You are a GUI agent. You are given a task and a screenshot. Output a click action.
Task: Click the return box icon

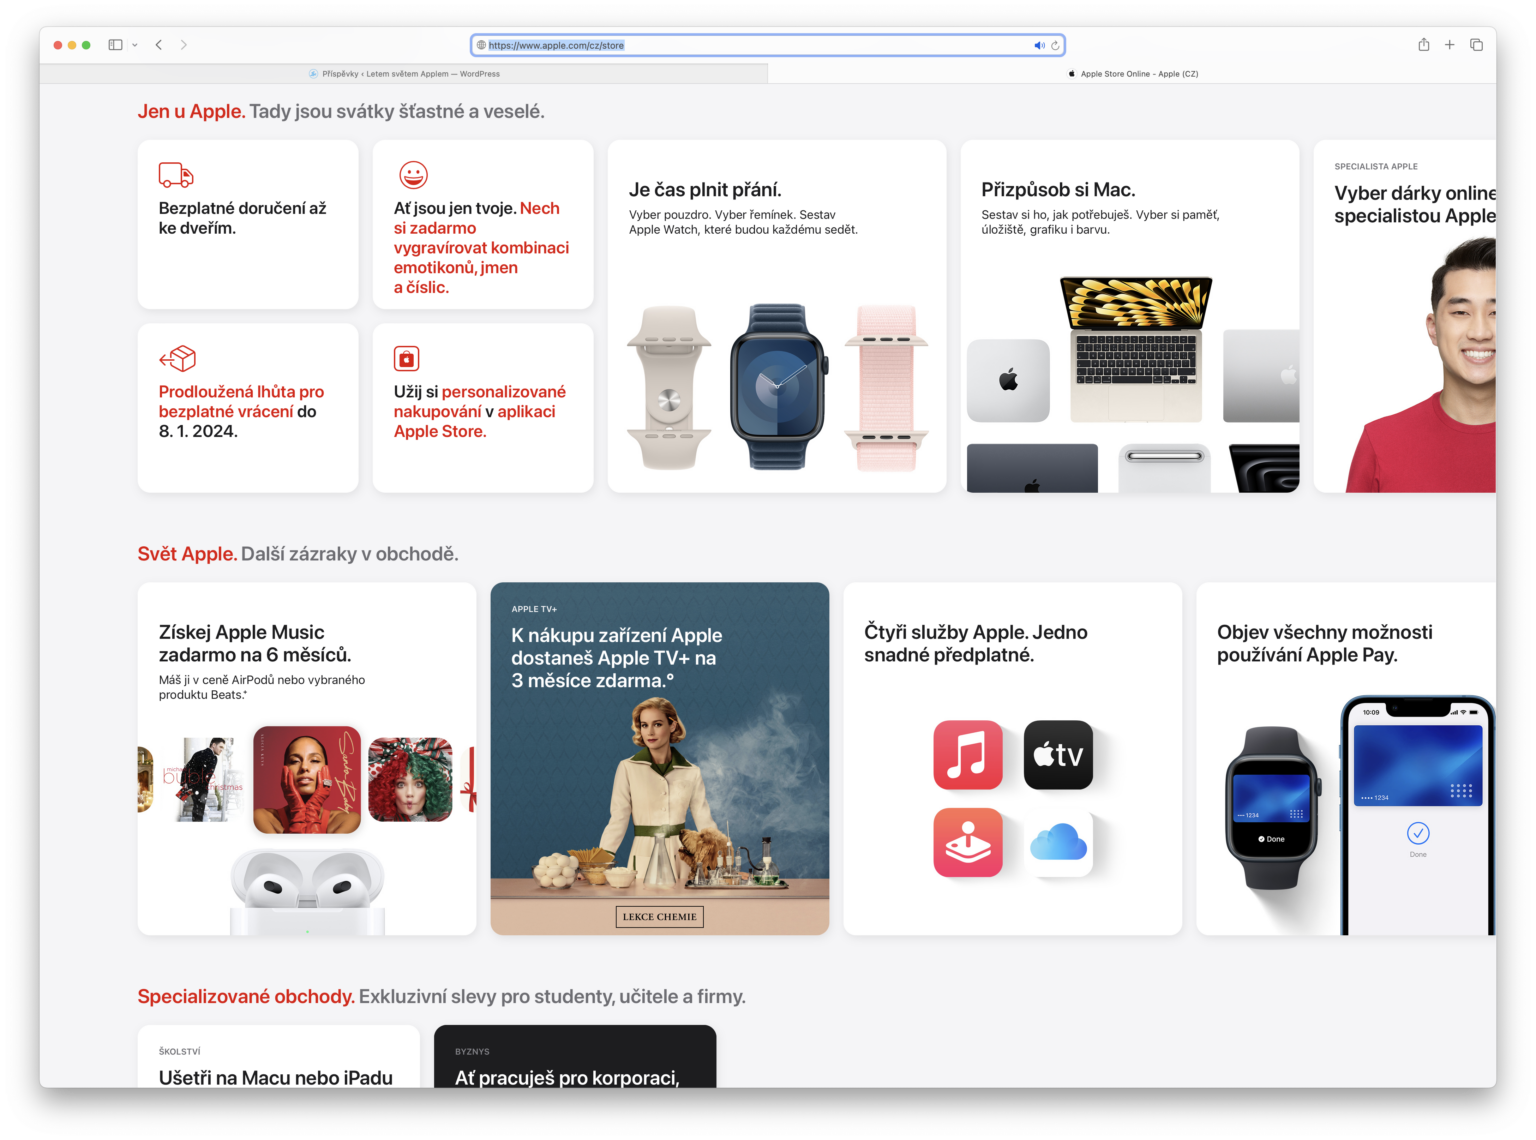(x=177, y=358)
